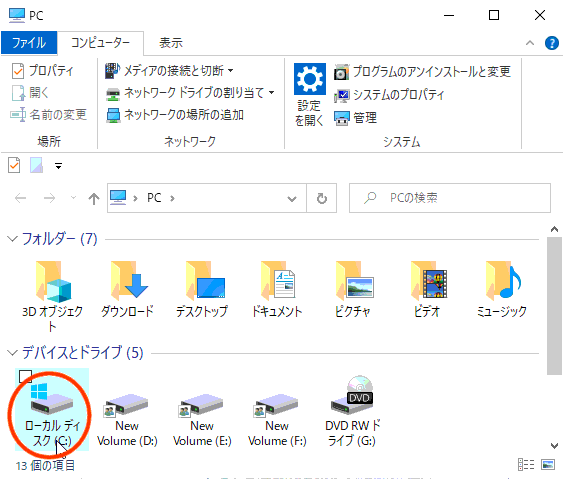Image resolution: width=564 pixels, height=479 pixels.
Task: Click the デバイスとドライブ (5) header text
Action: [82, 352]
